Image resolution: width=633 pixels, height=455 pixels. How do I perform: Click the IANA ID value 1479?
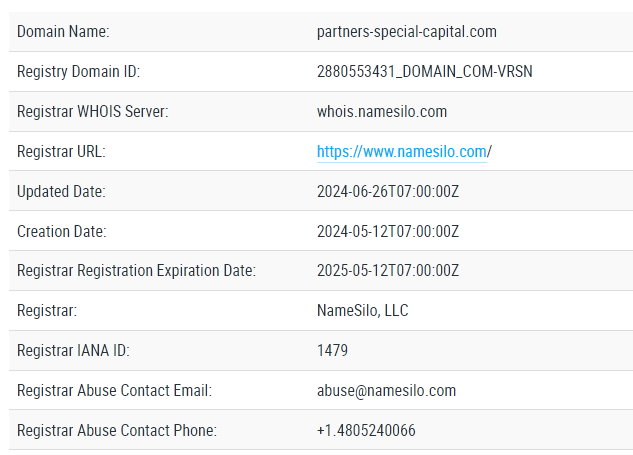(332, 351)
